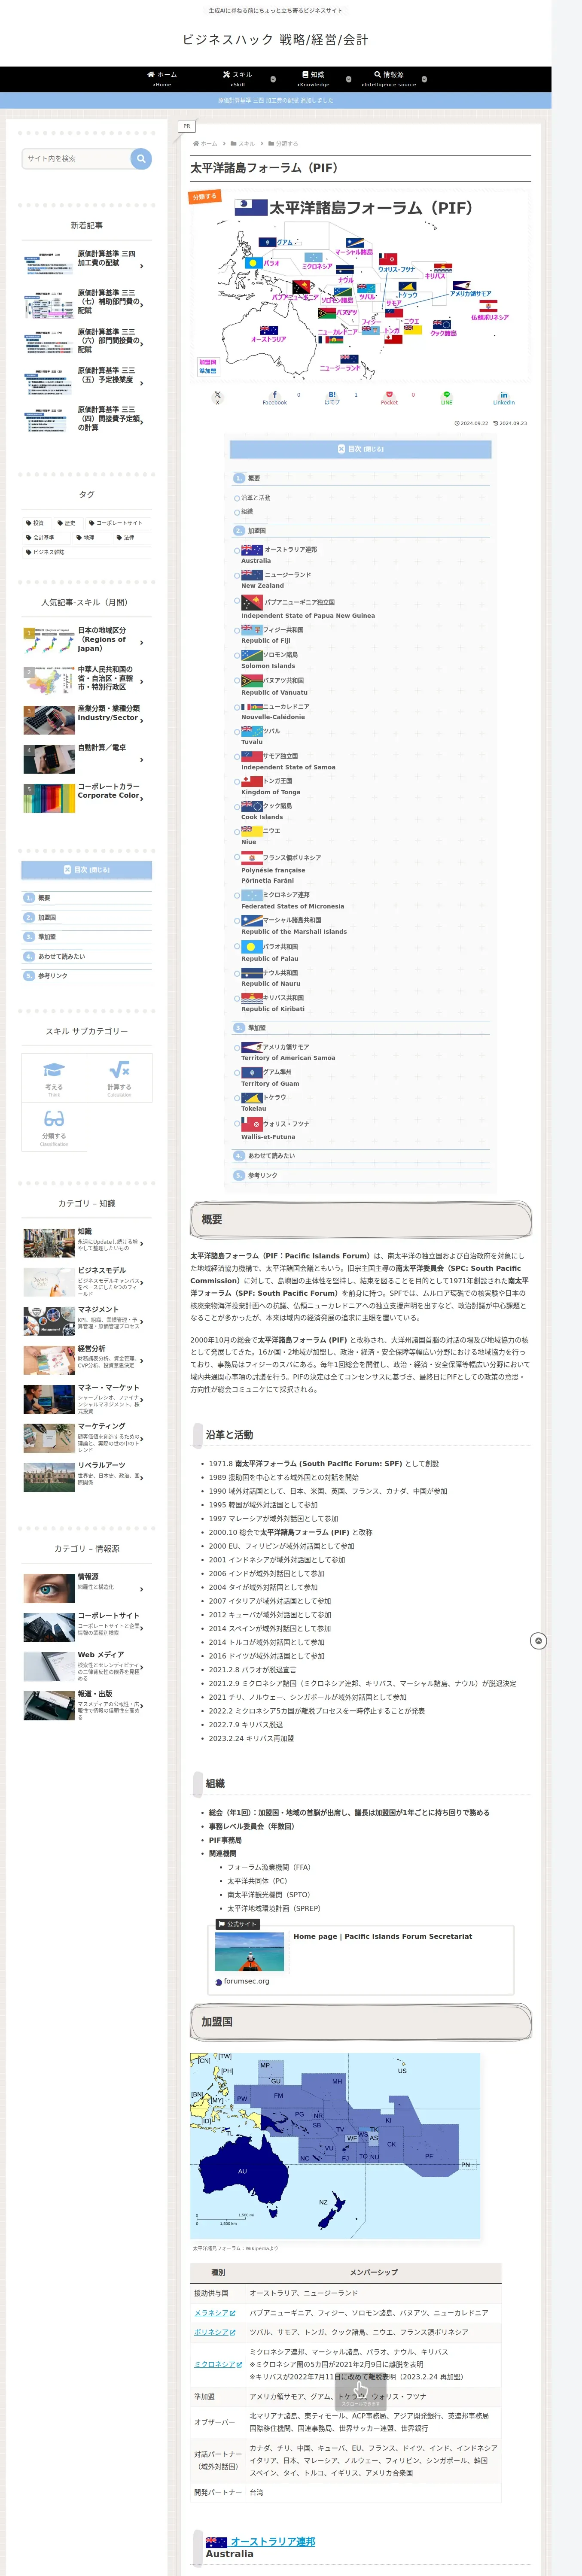
Task: Click the magnifier search button in sidebar
Action: point(141,158)
